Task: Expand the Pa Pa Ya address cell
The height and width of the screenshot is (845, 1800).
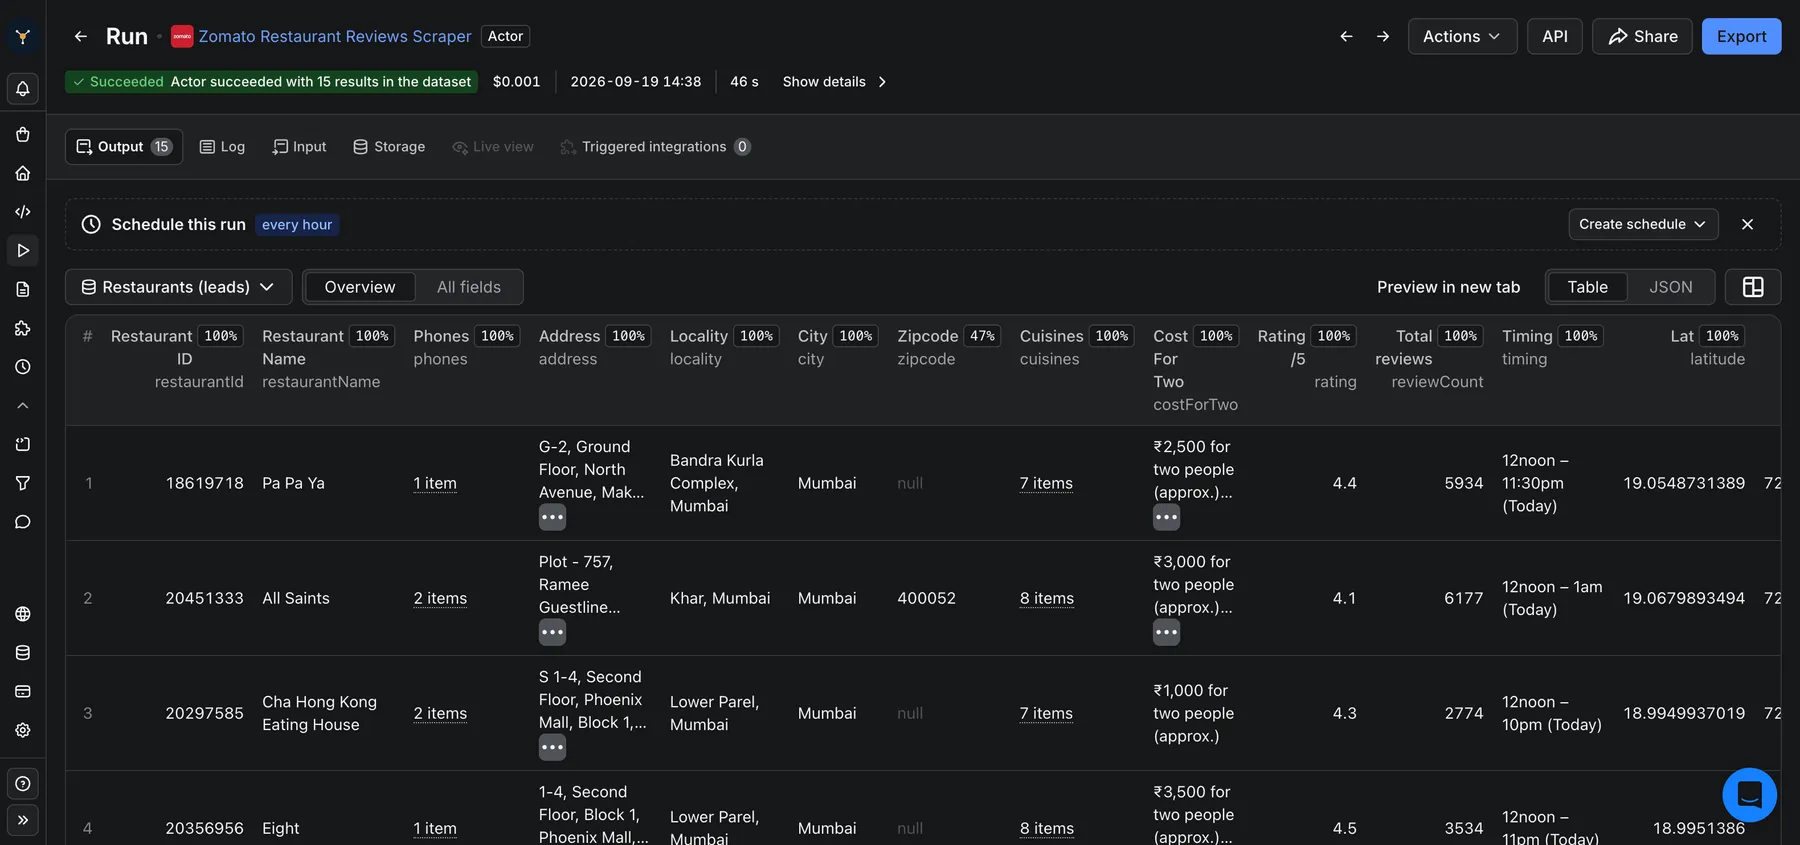Action: 552,518
